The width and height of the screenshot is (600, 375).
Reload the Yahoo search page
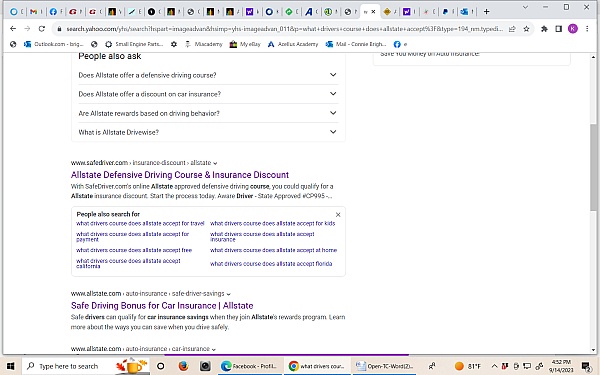pyautogui.click(x=42, y=29)
